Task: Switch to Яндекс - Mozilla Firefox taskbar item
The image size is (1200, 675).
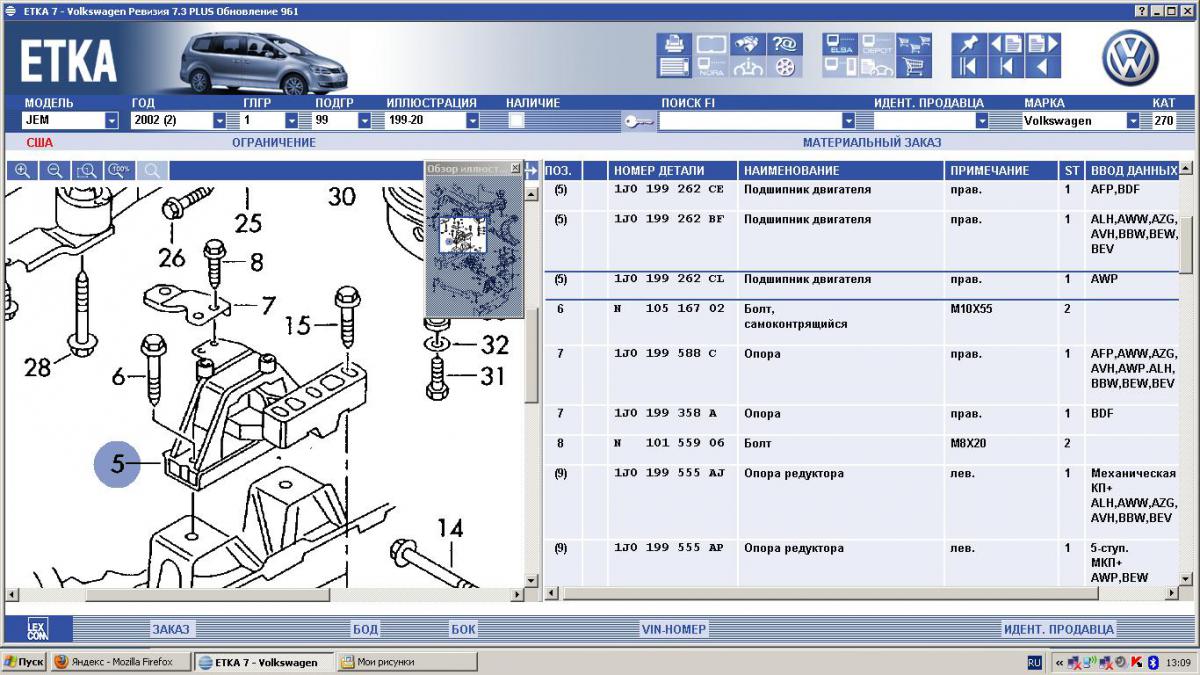Action: pos(119,662)
